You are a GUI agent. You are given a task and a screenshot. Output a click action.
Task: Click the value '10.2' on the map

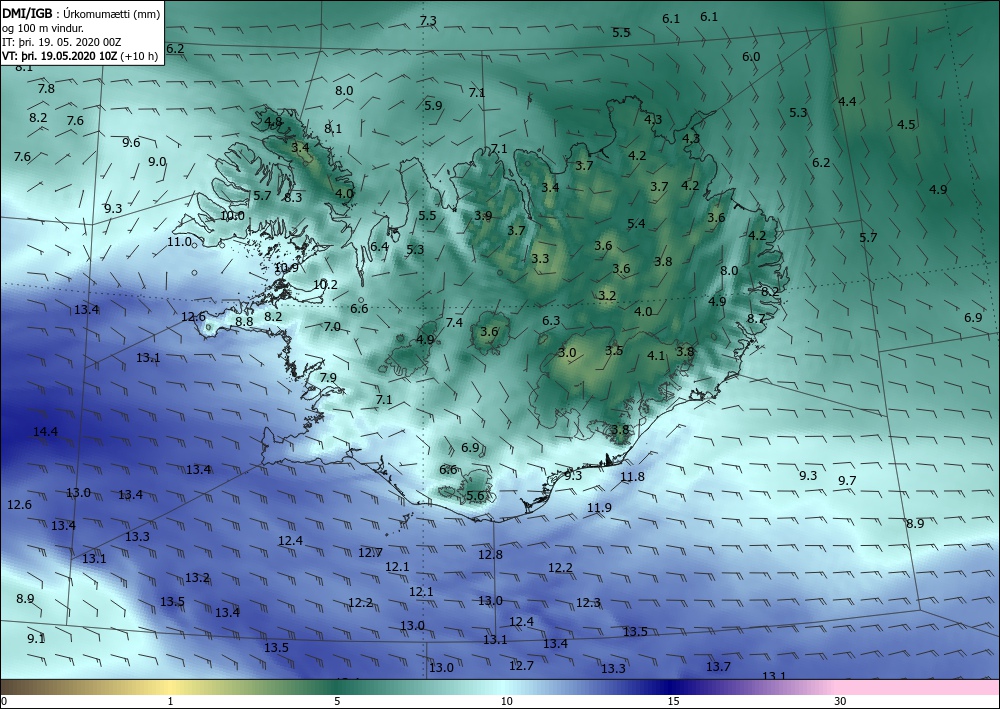[325, 284]
